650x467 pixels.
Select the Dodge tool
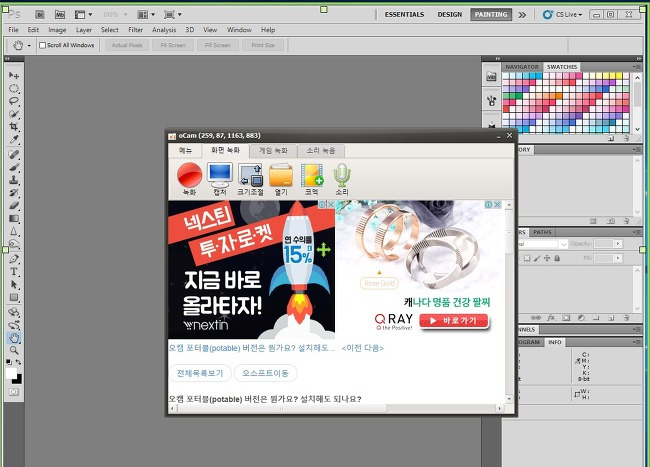point(14,244)
